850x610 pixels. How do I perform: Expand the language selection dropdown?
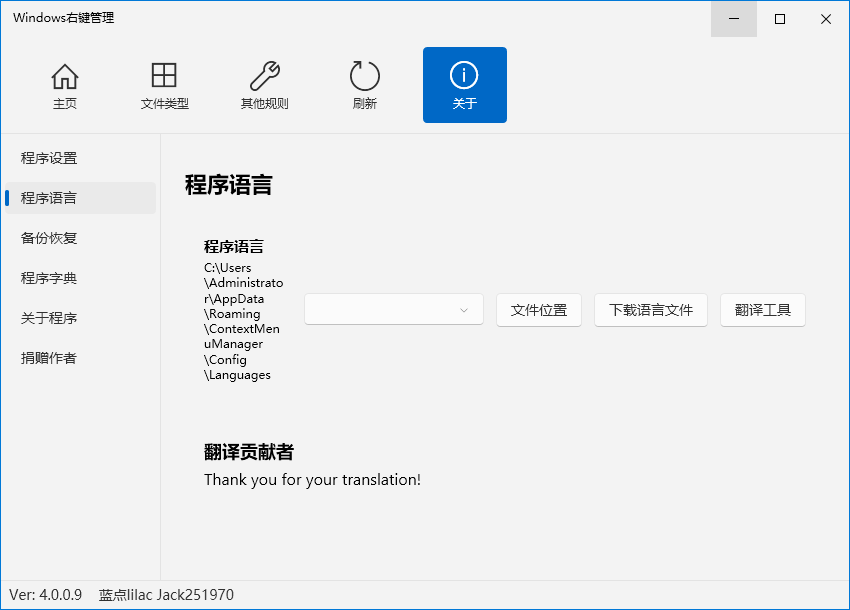tap(394, 310)
